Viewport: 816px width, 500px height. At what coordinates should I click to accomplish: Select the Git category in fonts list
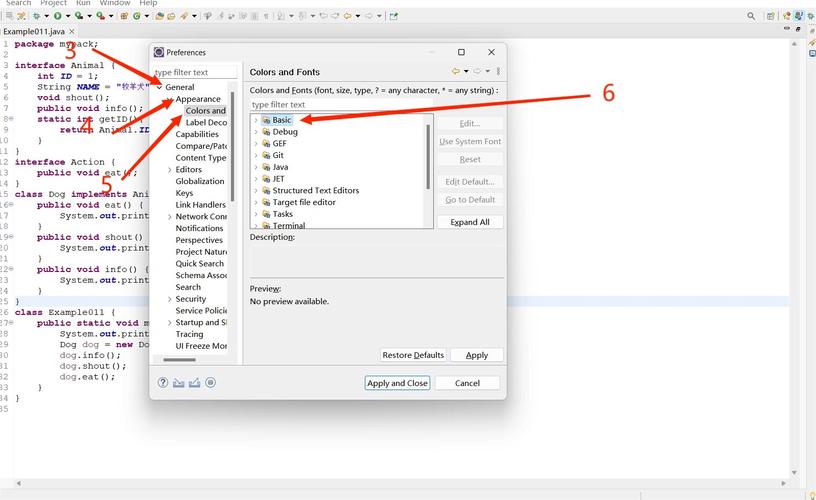coord(279,155)
